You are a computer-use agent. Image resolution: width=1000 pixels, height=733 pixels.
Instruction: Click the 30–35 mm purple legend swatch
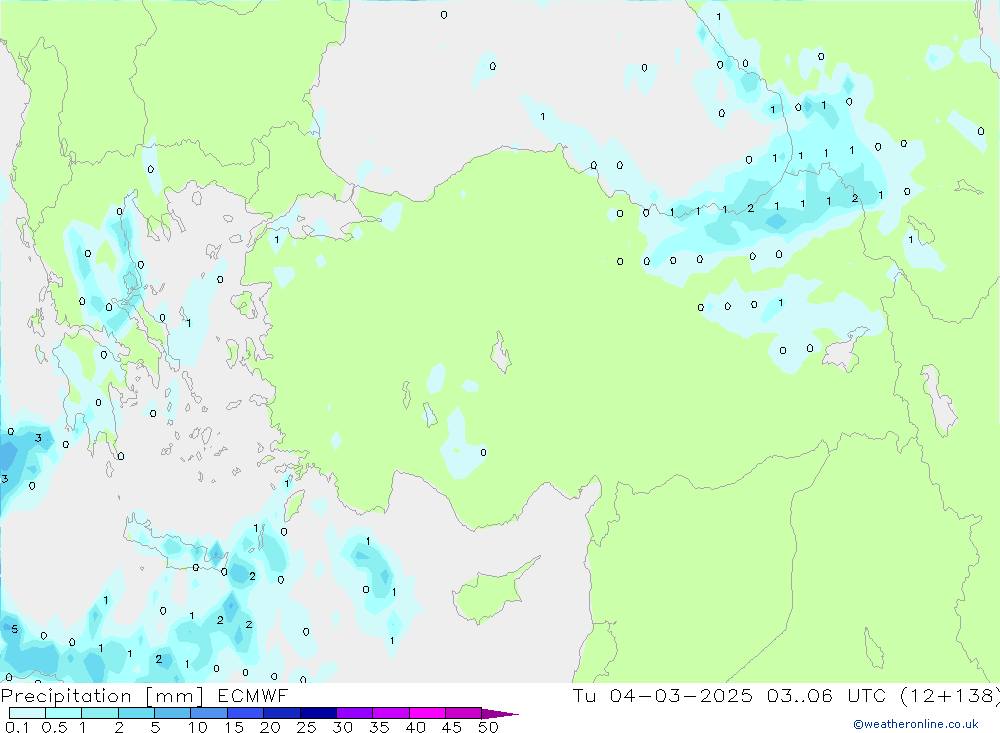(x=355, y=713)
